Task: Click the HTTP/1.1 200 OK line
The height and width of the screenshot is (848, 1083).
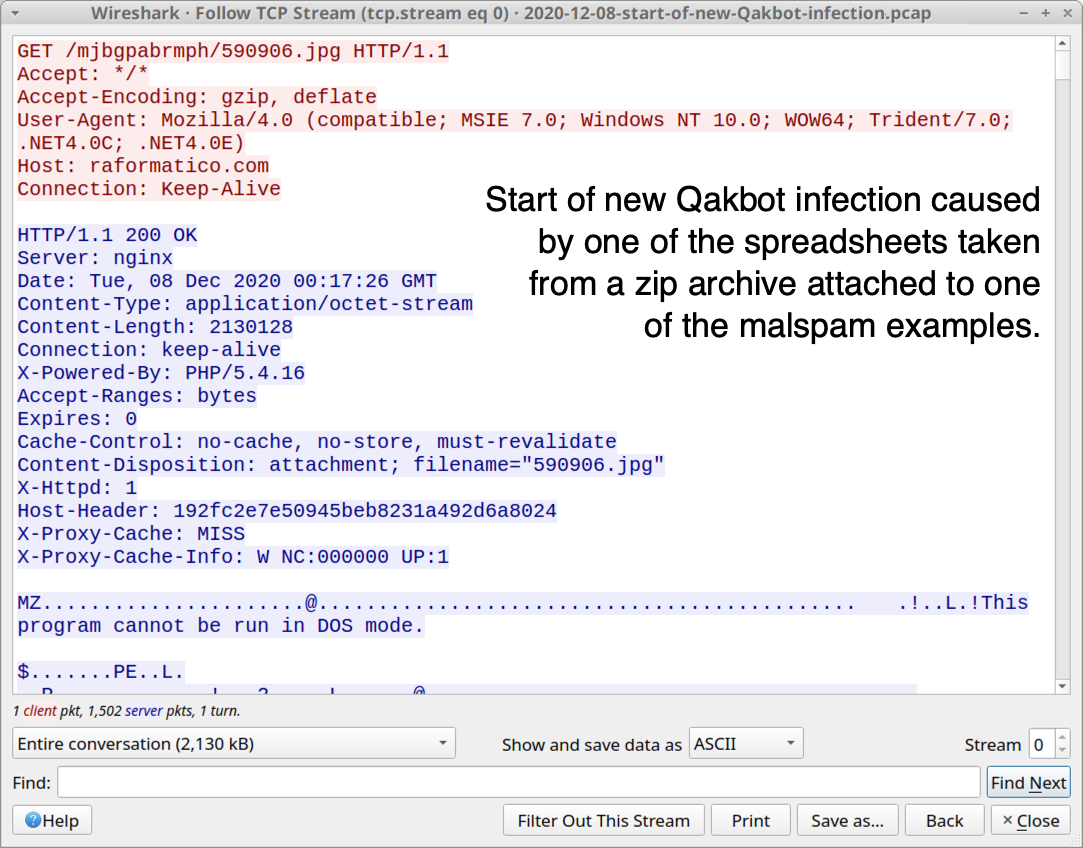Action: click(107, 235)
